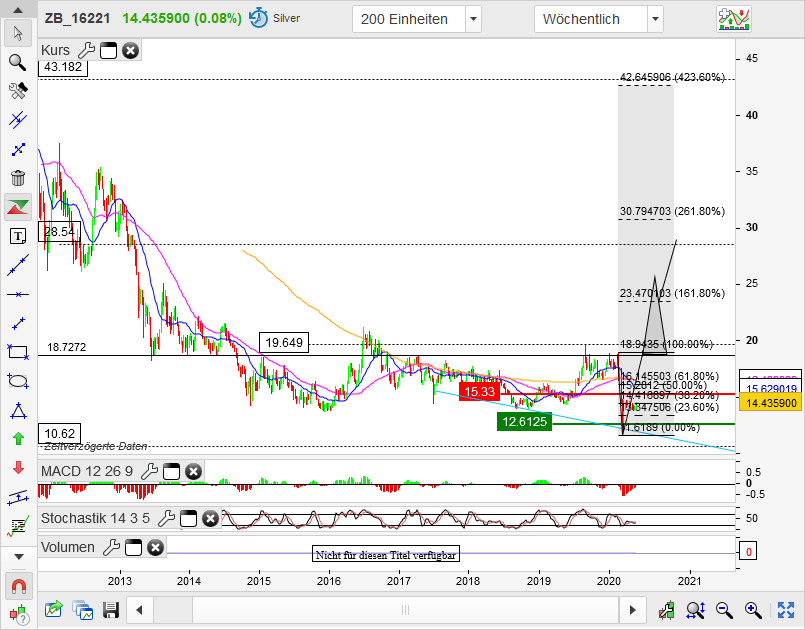
Task: Select the pointer arrow tool
Action: pos(18,33)
